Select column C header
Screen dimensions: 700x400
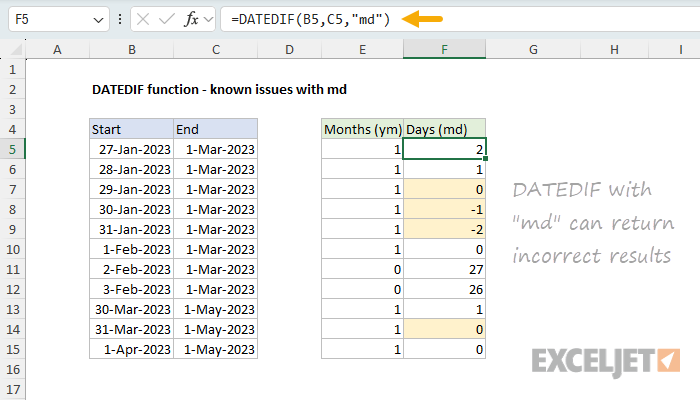216,50
